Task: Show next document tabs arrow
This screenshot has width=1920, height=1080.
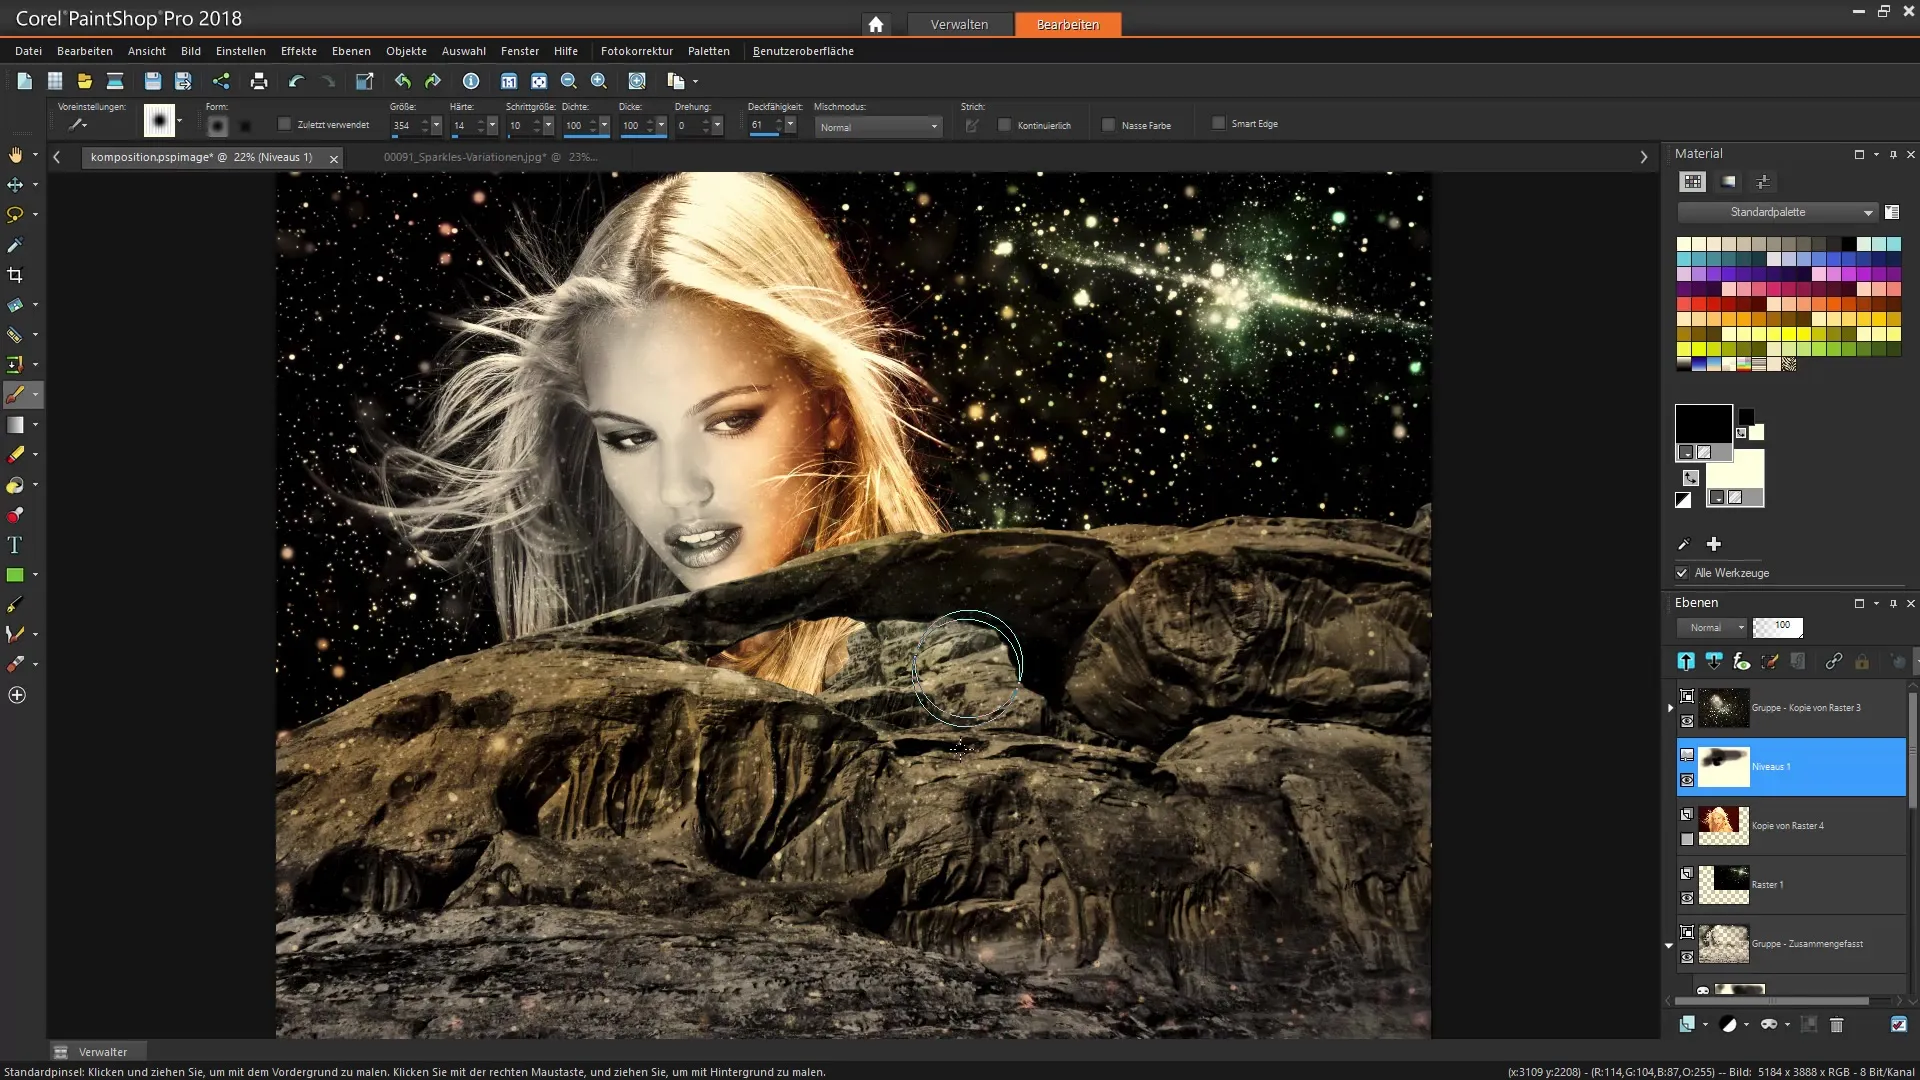Action: point(1644,157)
